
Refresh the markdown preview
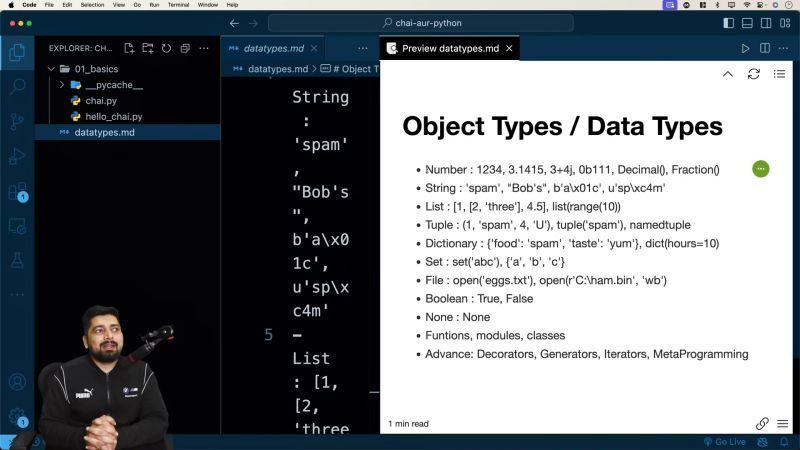point(754,74)
